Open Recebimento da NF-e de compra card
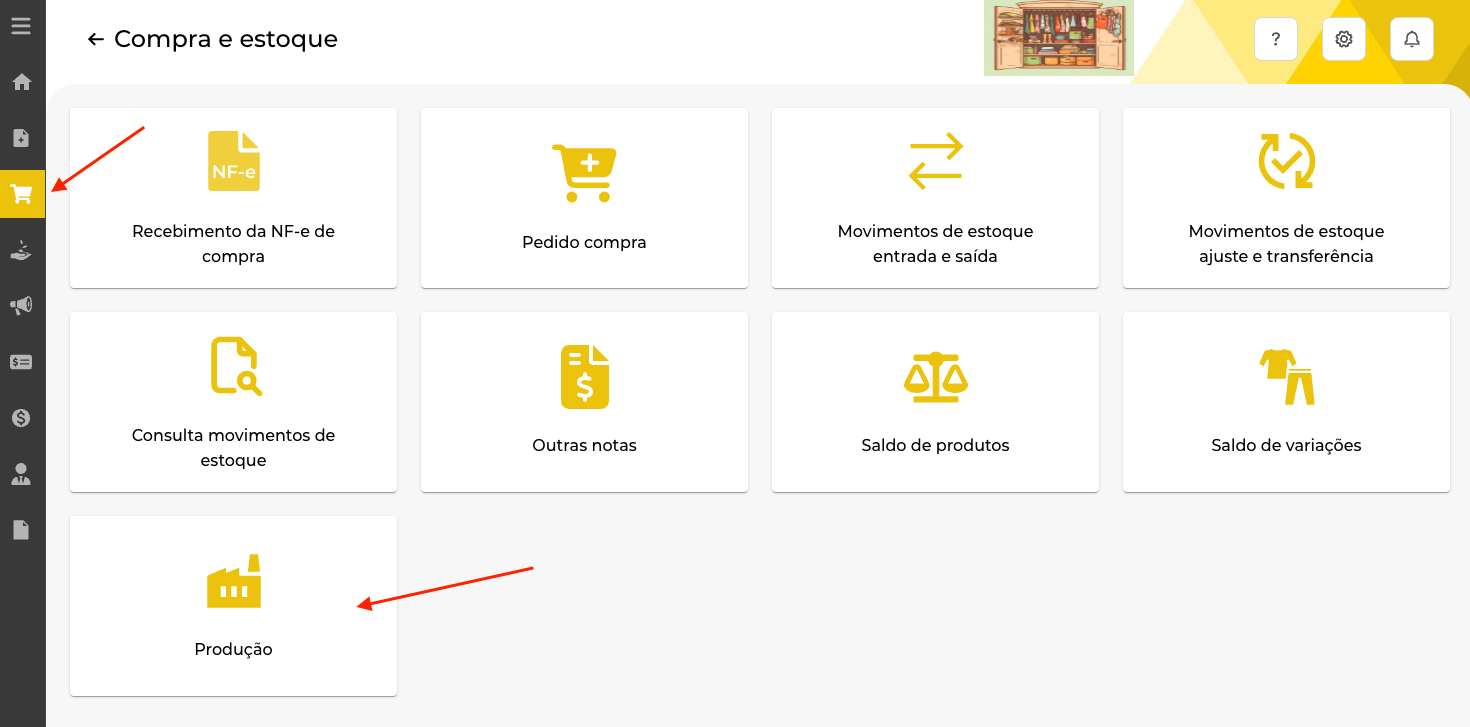This screenshot has width=1470, height=727. 233,198
